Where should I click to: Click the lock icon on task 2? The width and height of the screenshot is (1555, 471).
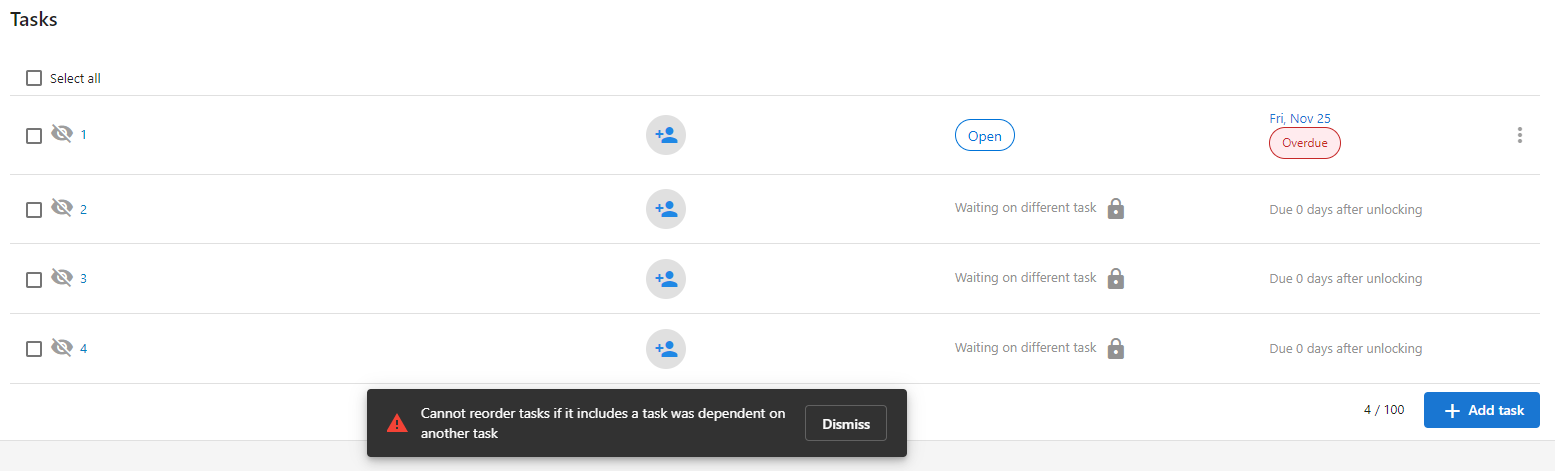pos(1117,209)
